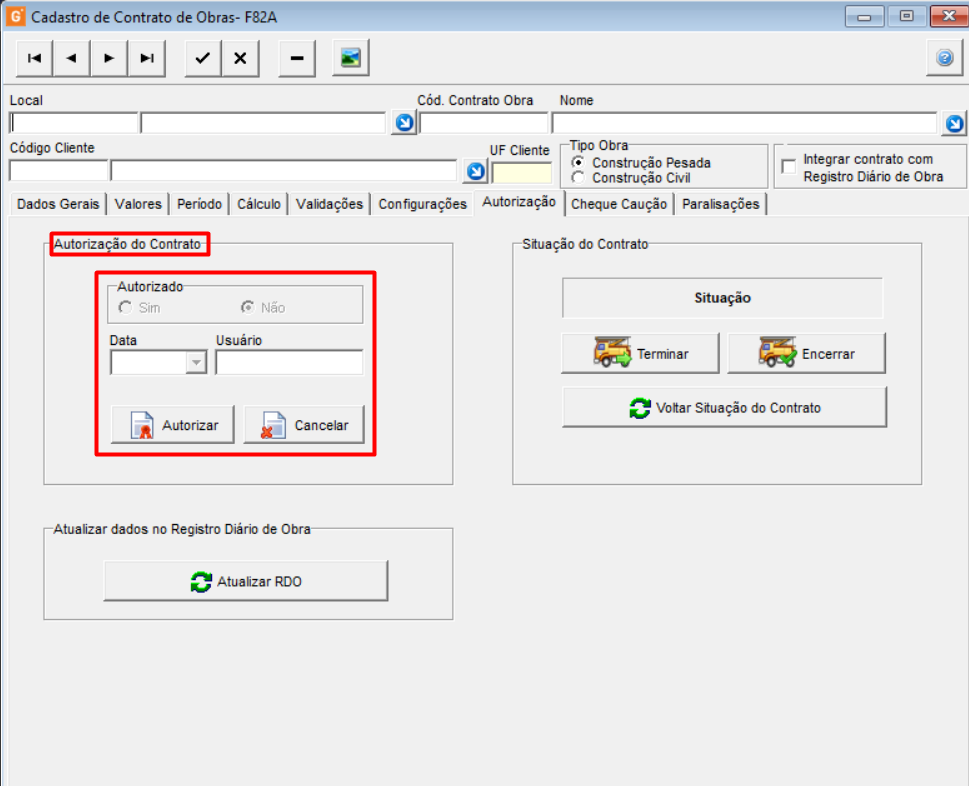969x786 pixels.
Task: Switch to the Valores tab
Action: (x=138, y=204)
